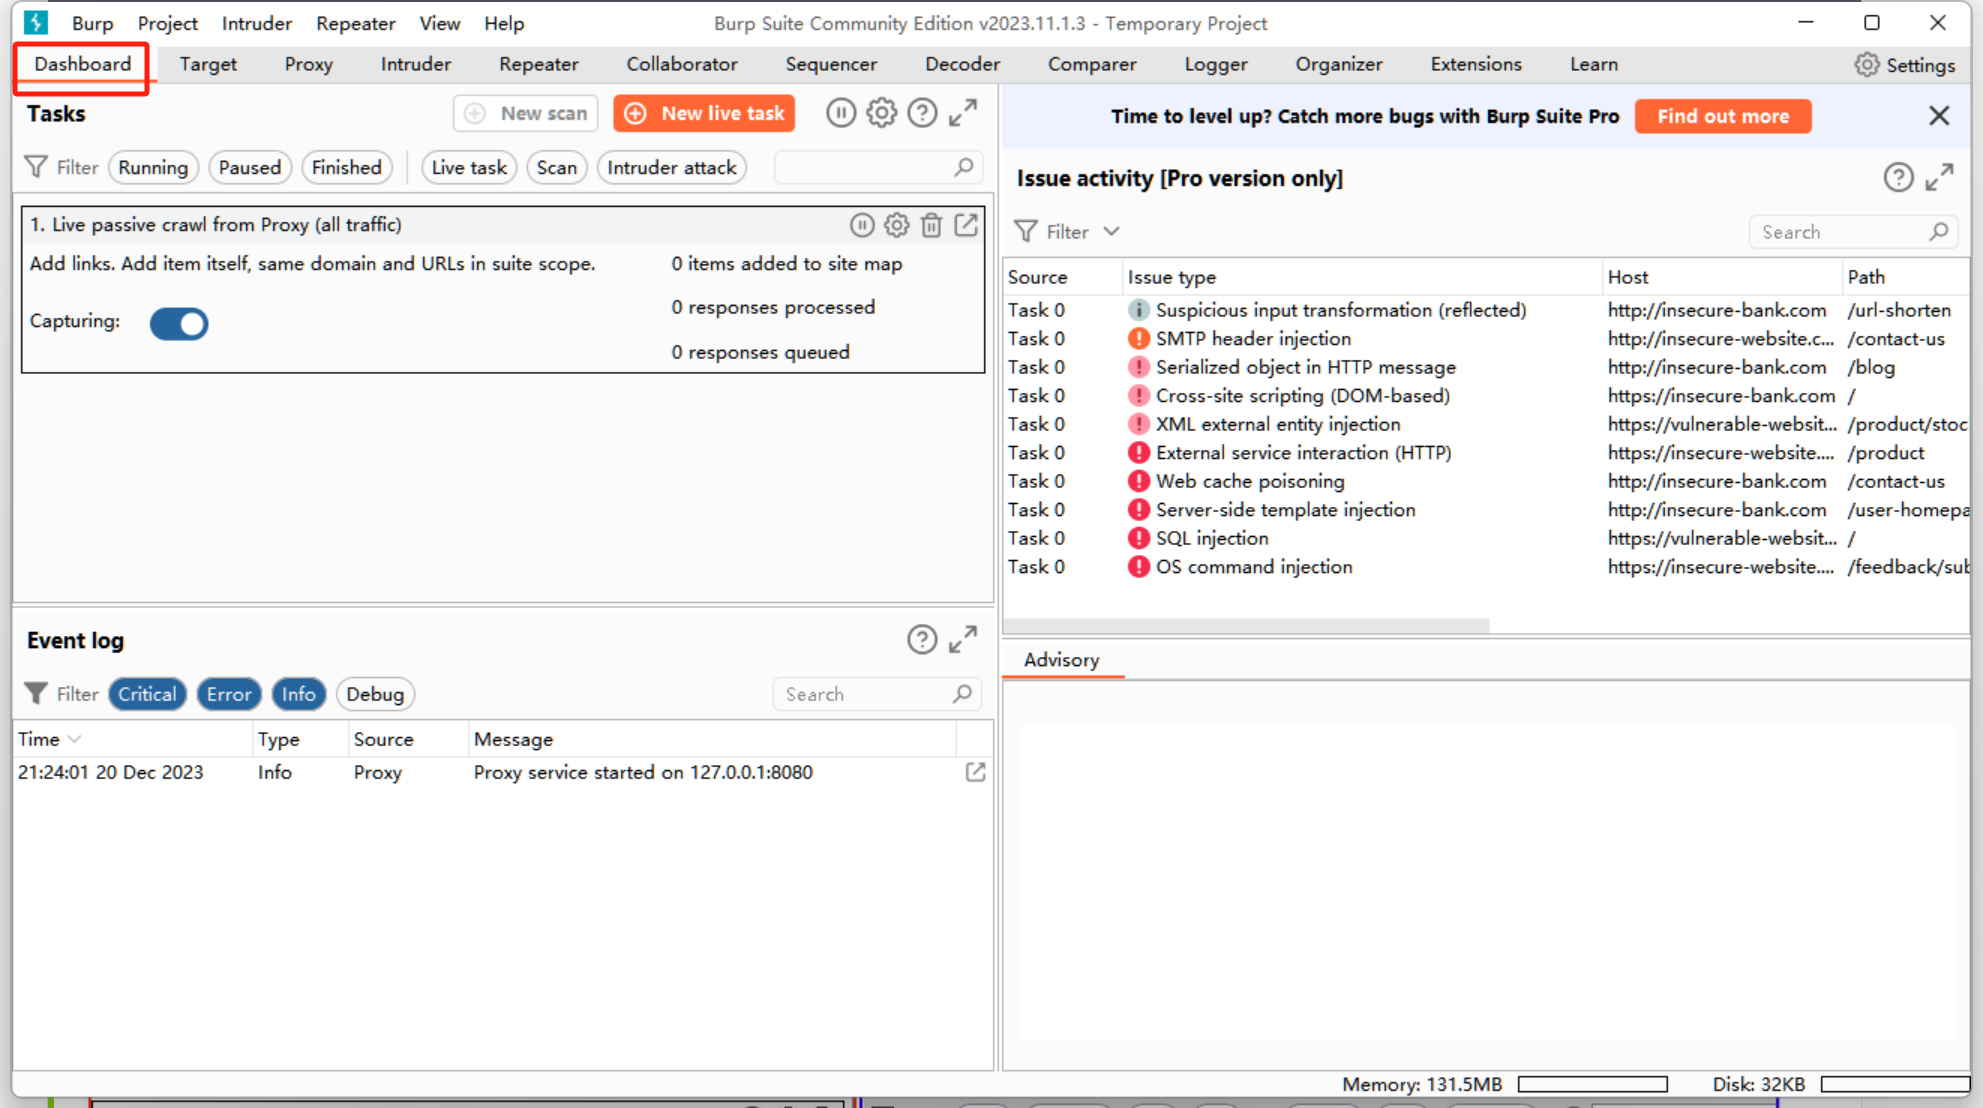Open Tasks help question mark icon
The width and height of the screenshot is (1983, 1108).
[x=922, y=113]
